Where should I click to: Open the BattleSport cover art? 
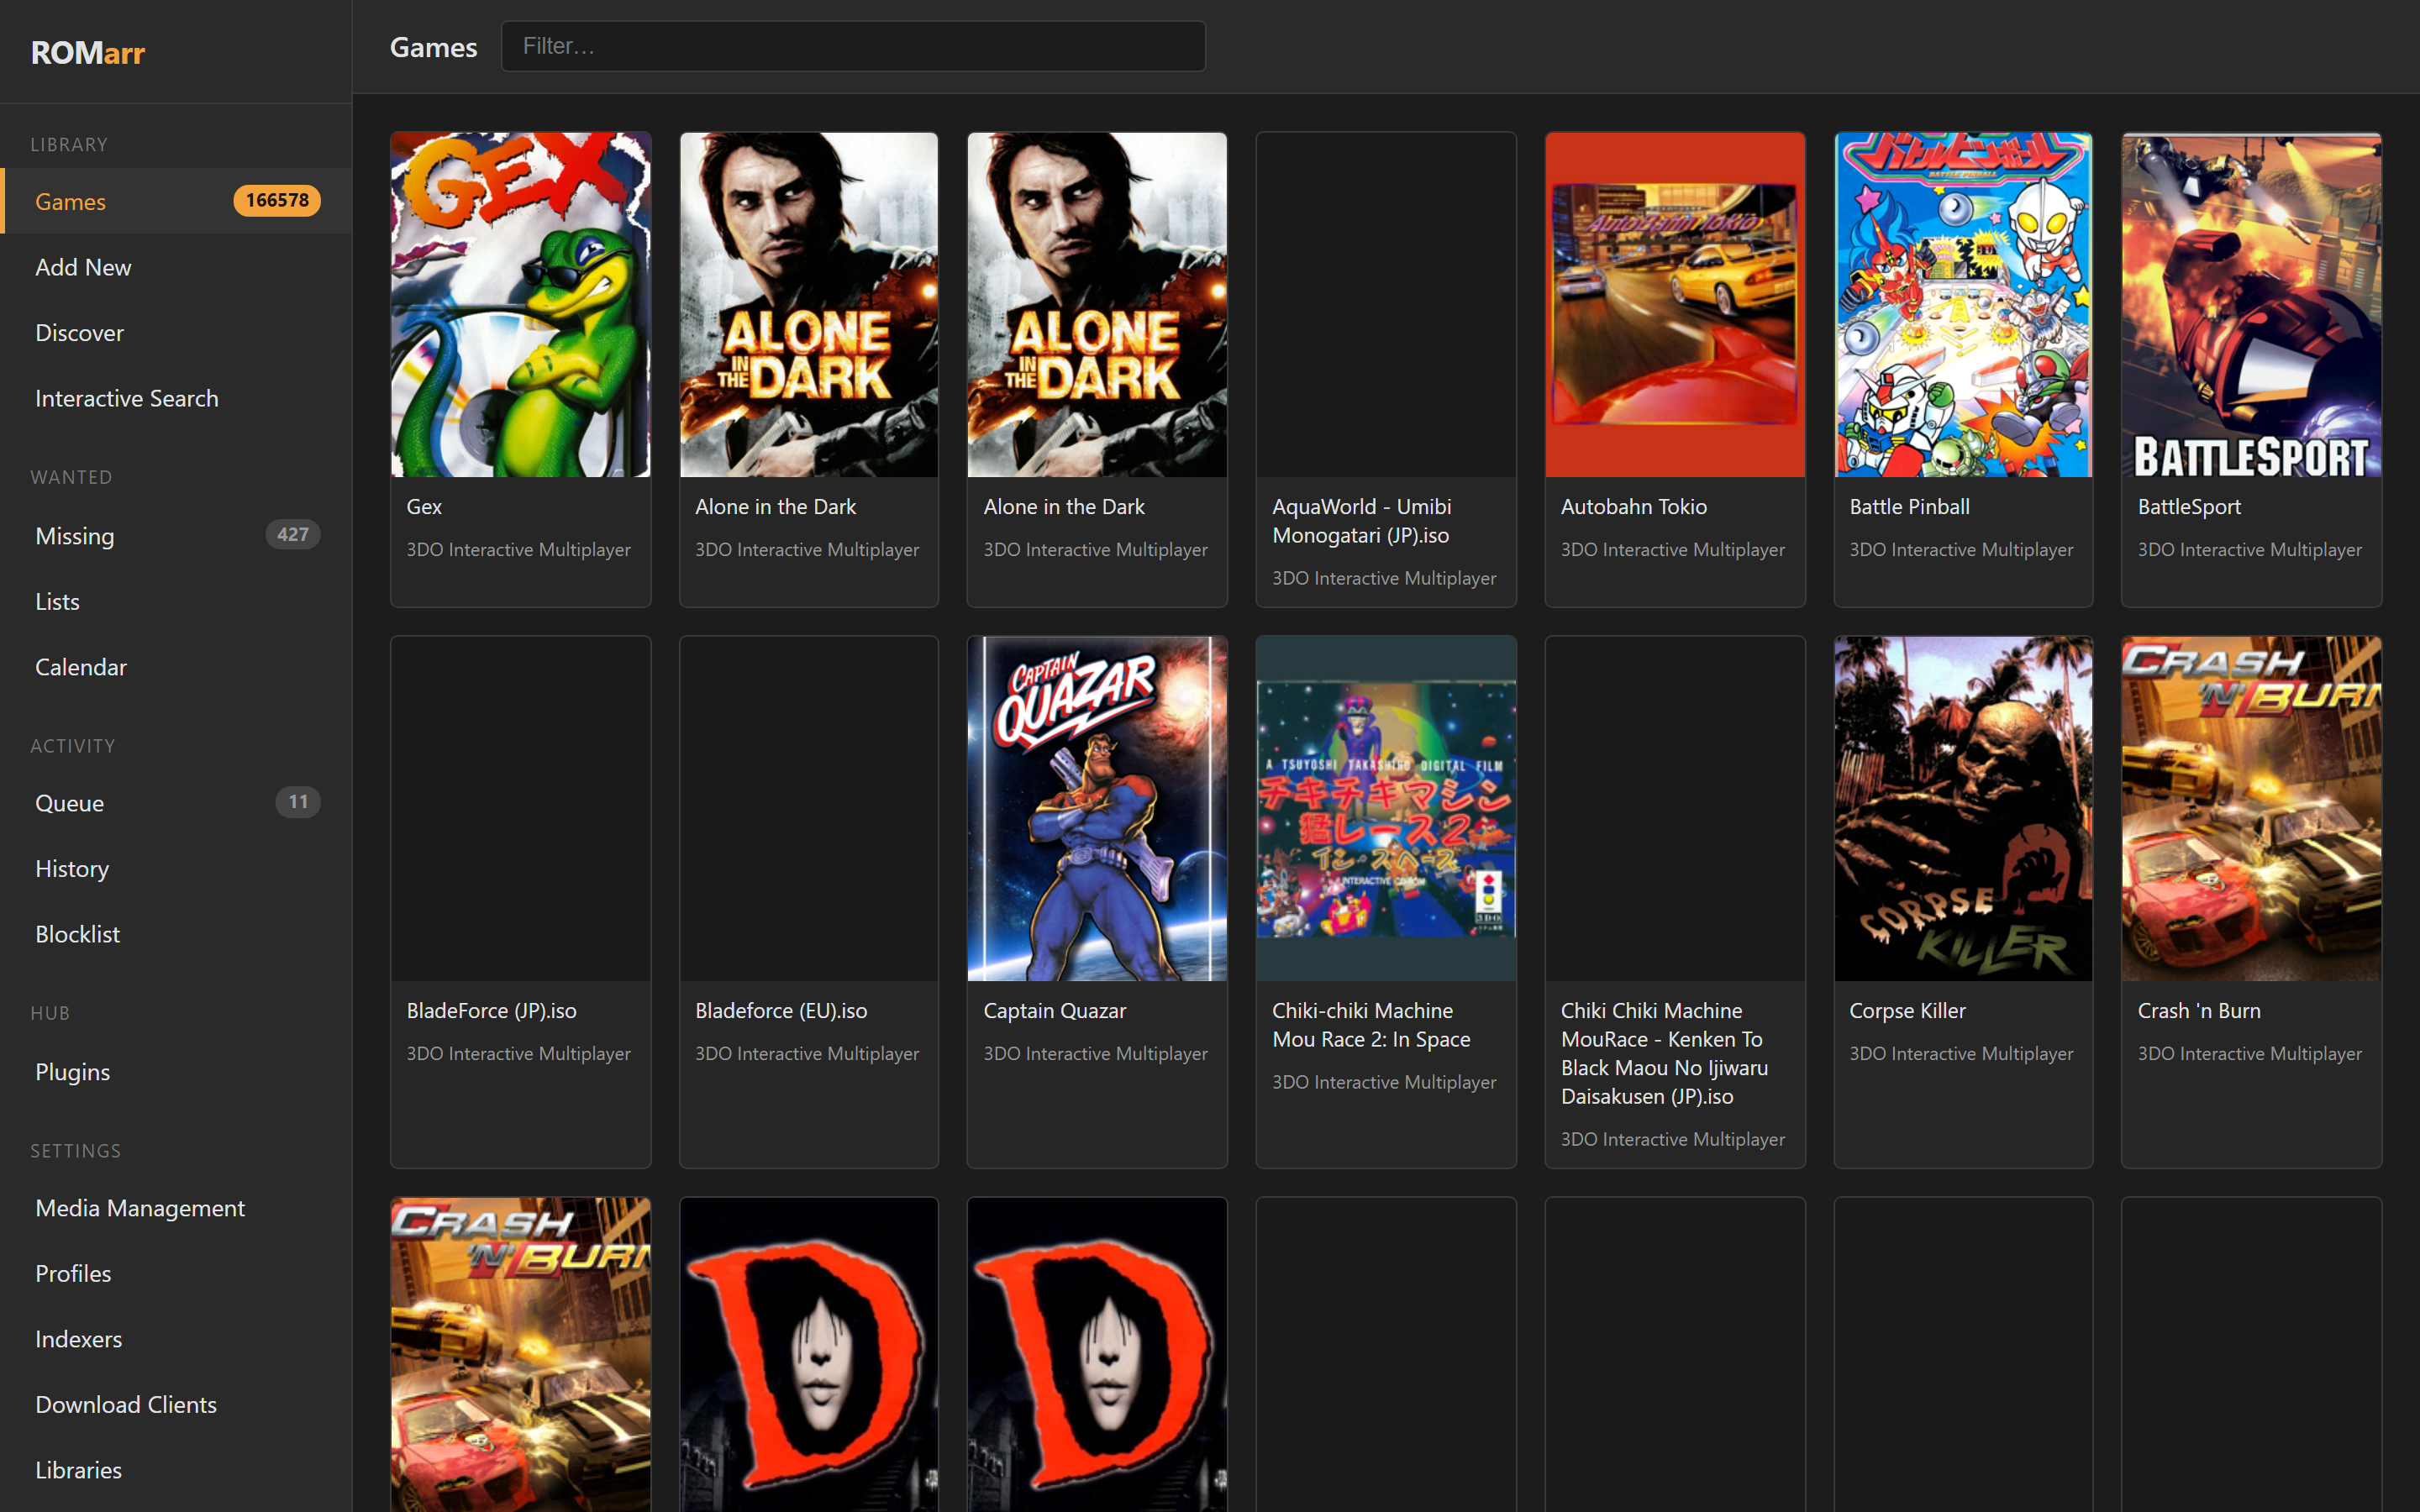pos(2252,305)
